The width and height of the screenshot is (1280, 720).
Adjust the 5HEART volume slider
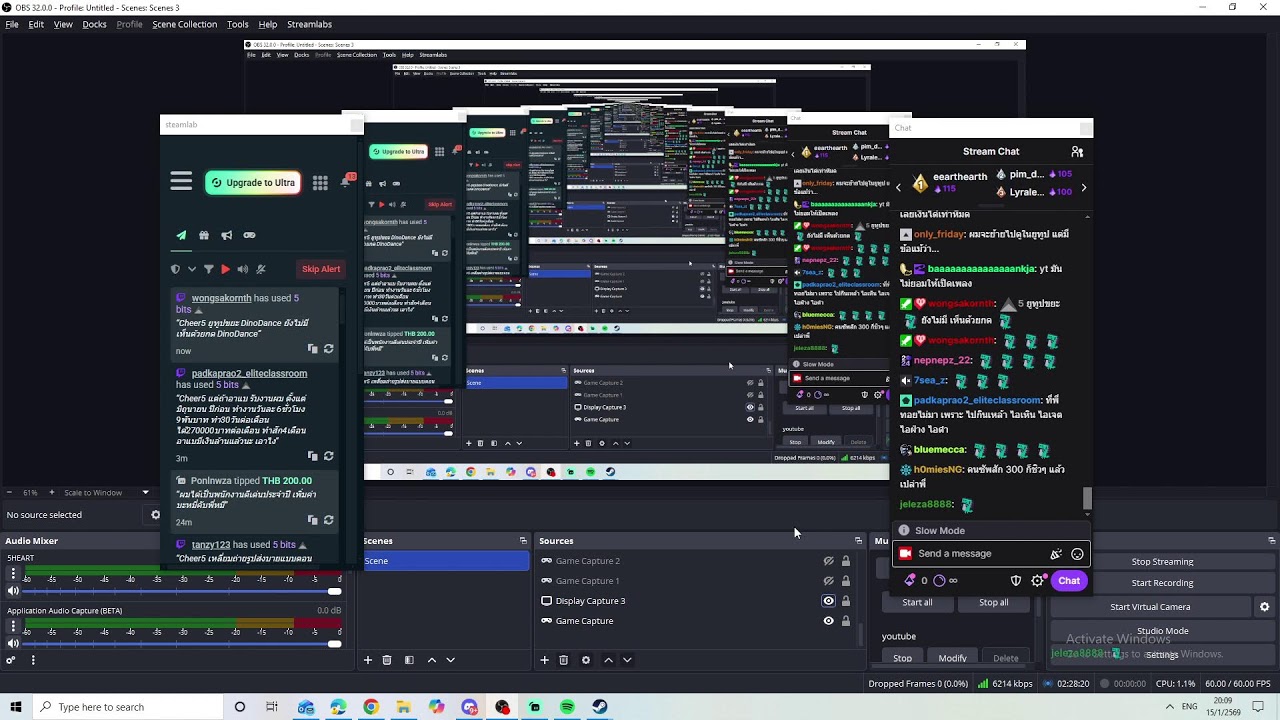pyautogui.click(x=182, y=591)
